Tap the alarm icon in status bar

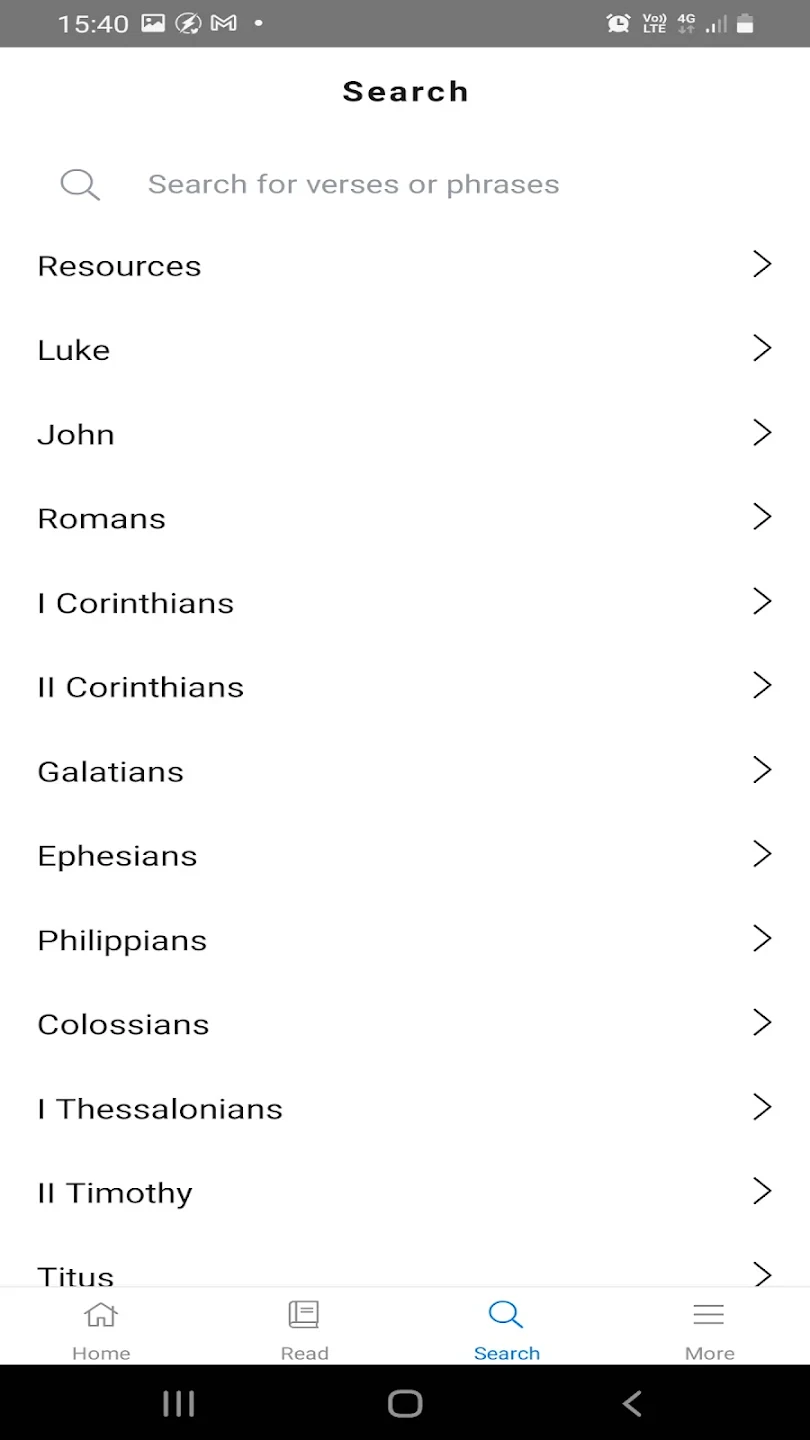618,23
